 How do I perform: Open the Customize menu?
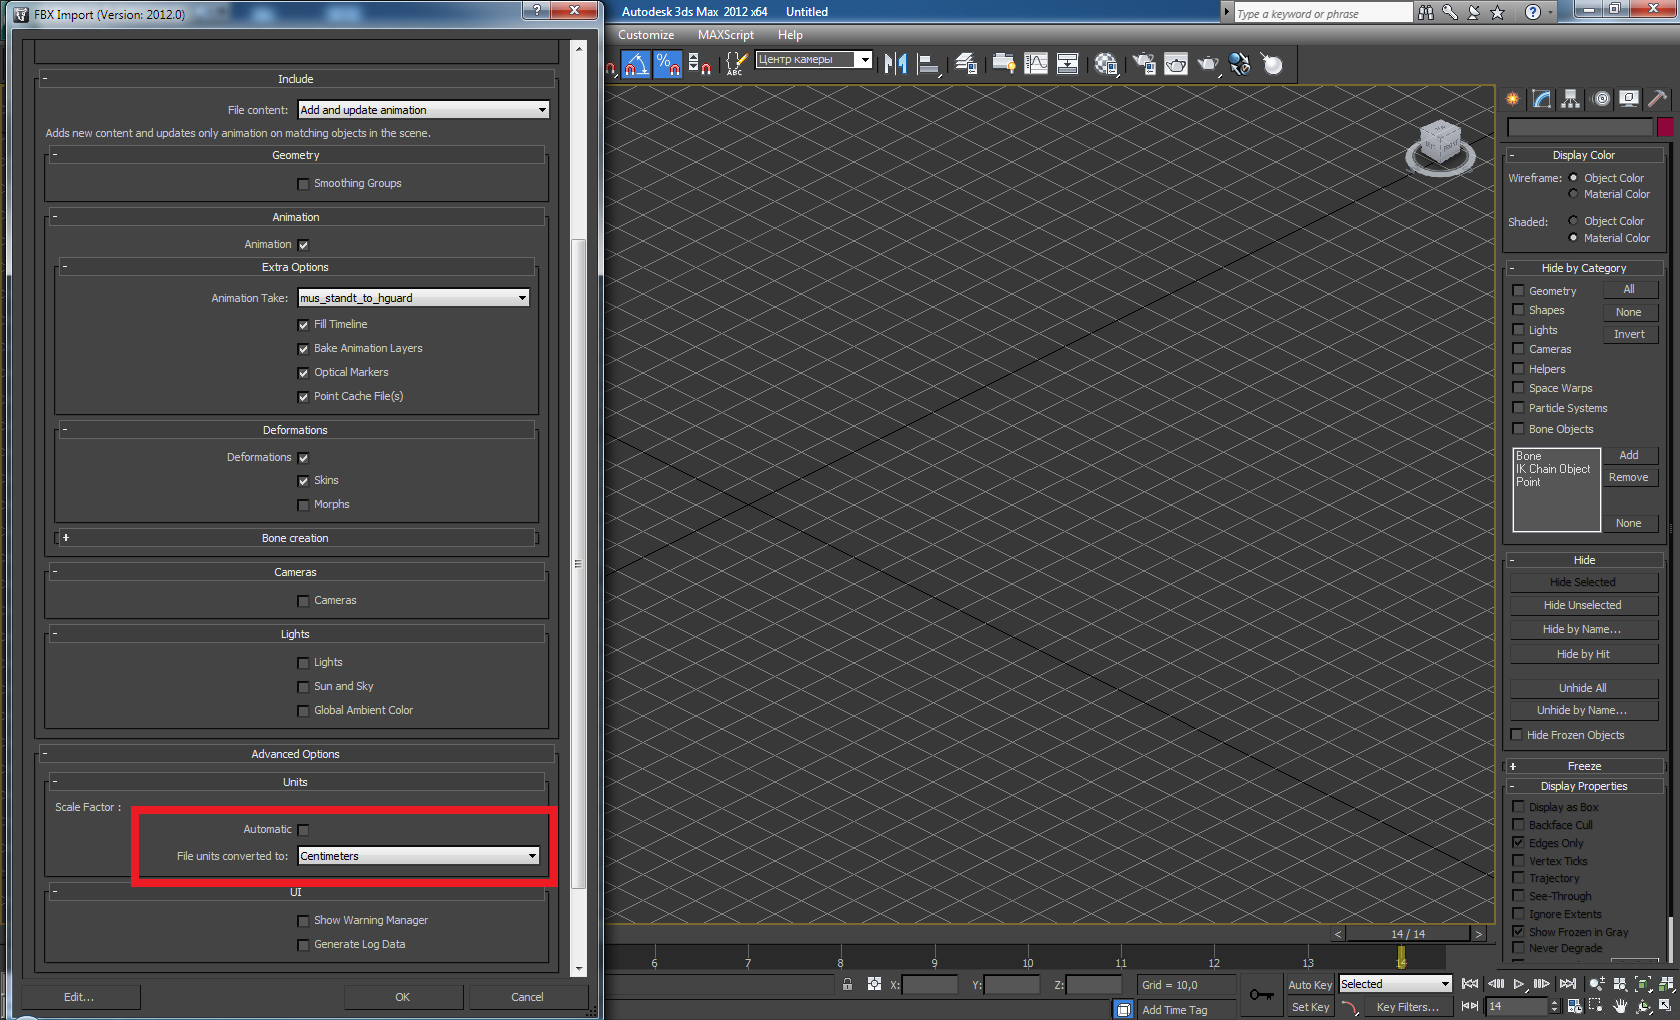646,35
